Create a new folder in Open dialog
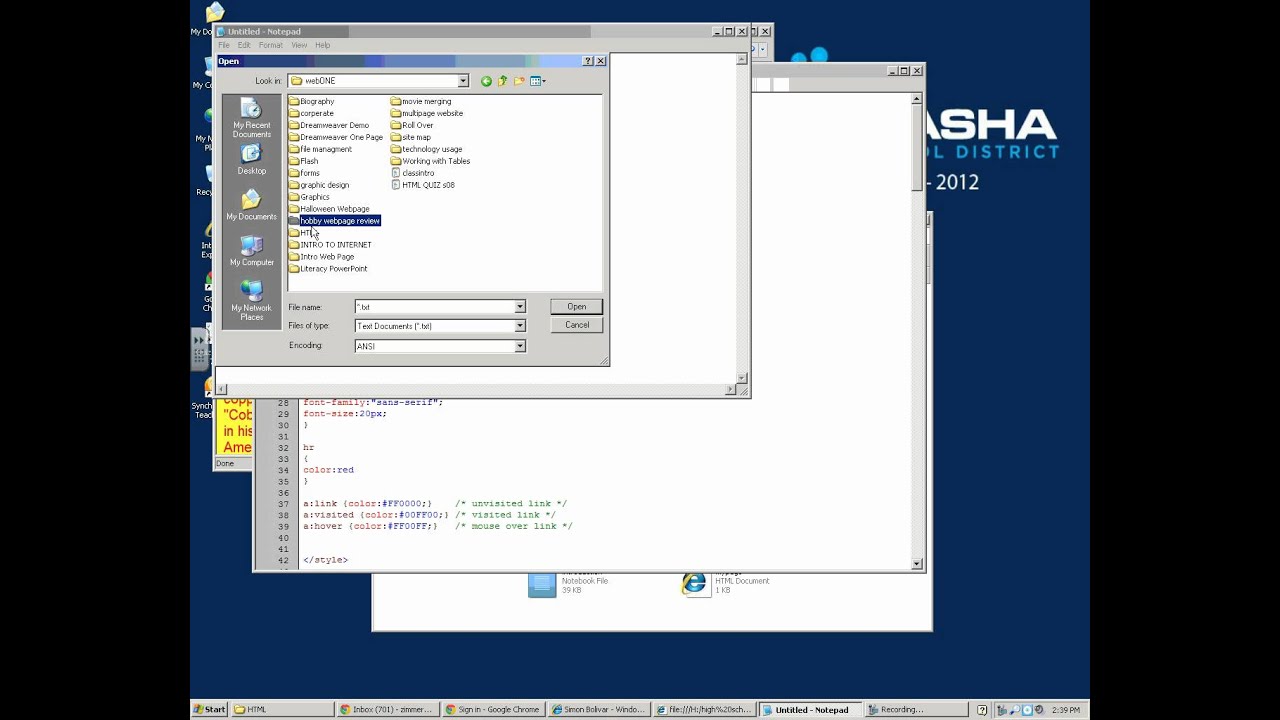This screenshot has height=720, width=1280. (519, 81)
